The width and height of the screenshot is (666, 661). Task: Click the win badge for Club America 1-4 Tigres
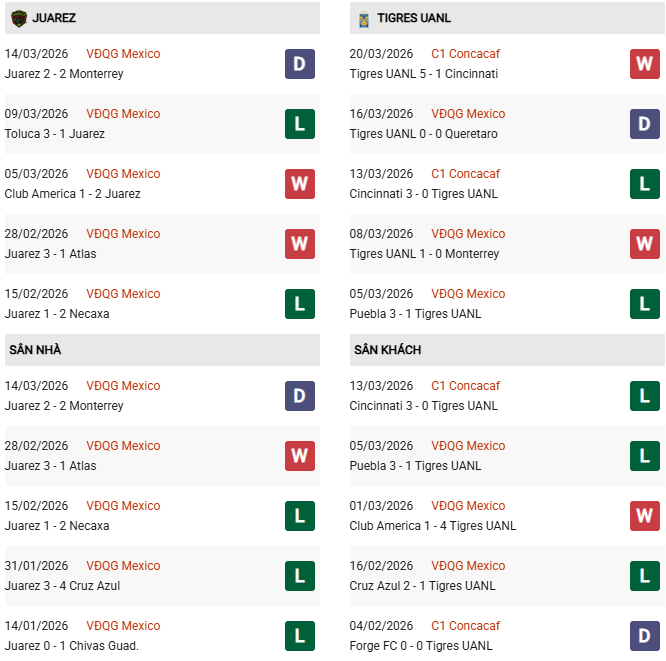click(x=645, y=516)
